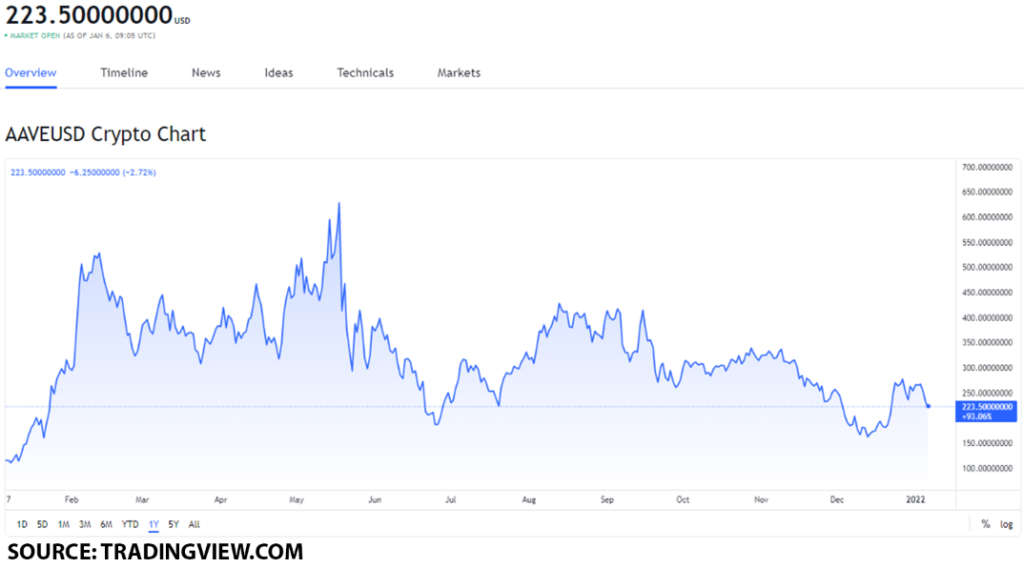Viewport: 1024px width, 568px height.
Task: Click the 223.50000000 USD price headline
Action: 97,14
